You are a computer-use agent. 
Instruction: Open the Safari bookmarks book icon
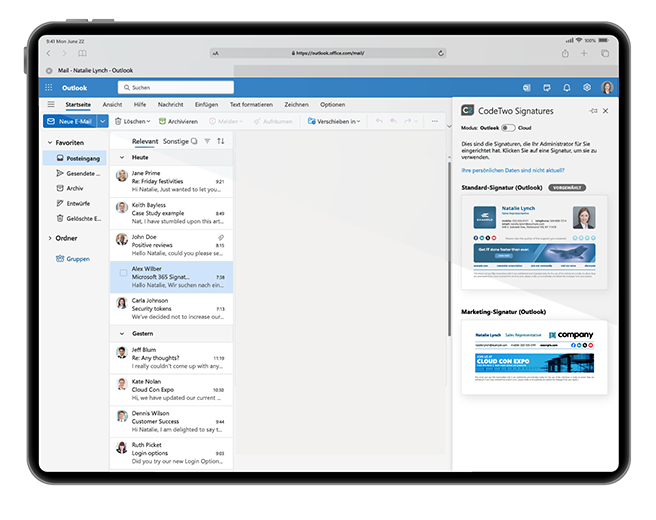82,53
